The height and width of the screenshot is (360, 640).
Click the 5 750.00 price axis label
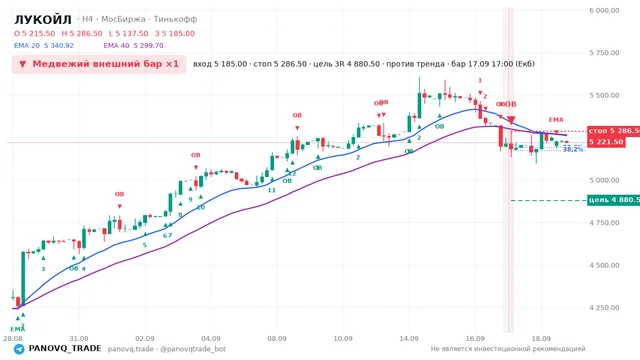604,53
